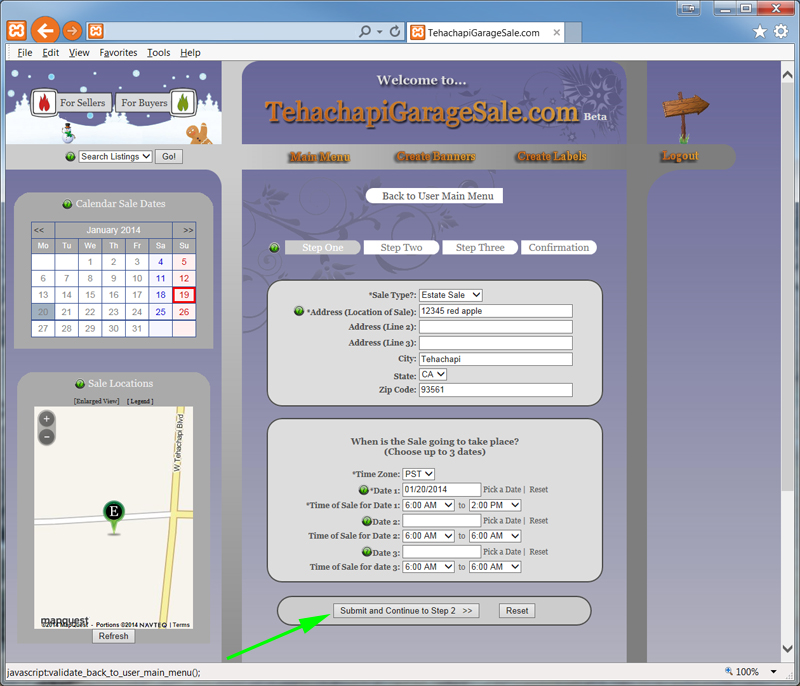This screenshot has height=686, width=800.
Task: Open the Time Zone dropdown
Action: point(418,474)
